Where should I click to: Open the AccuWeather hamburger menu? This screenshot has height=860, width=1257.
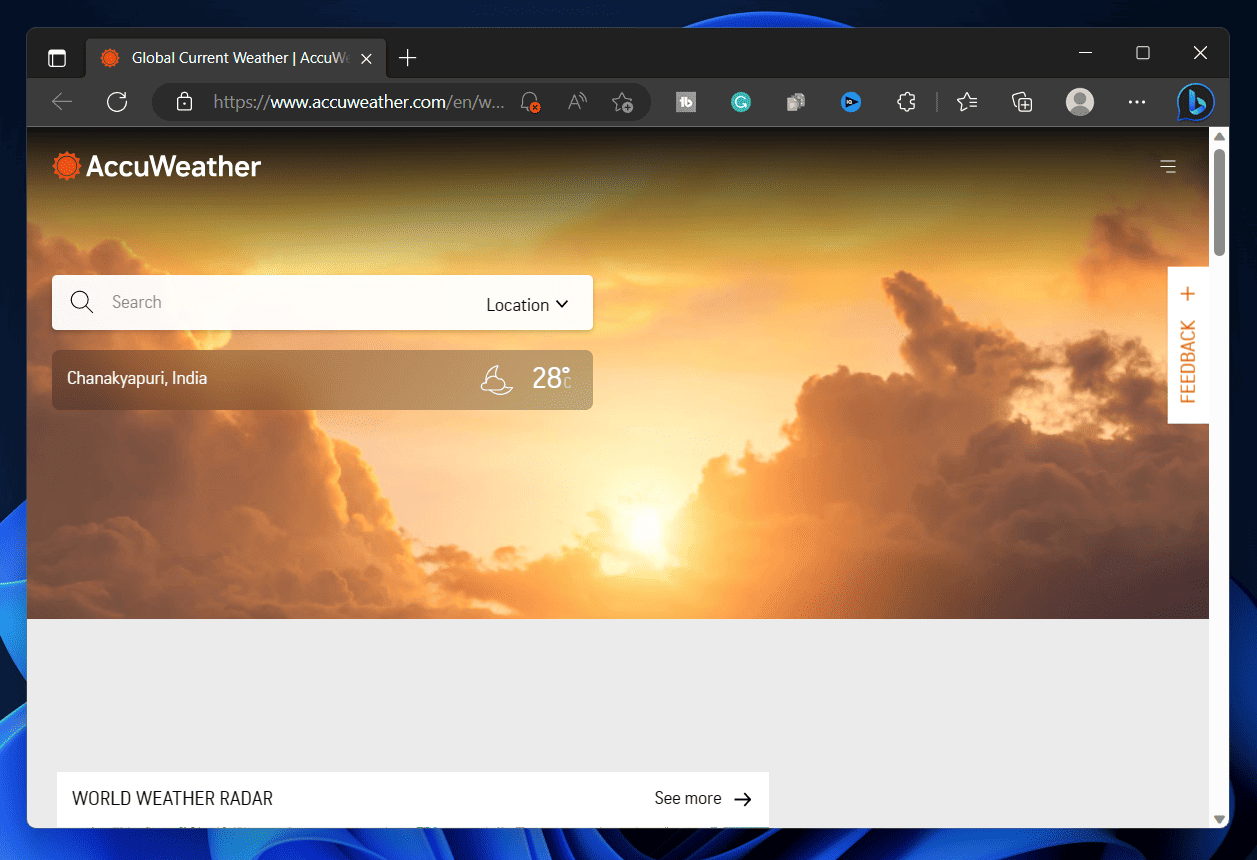coord(1167,166)
